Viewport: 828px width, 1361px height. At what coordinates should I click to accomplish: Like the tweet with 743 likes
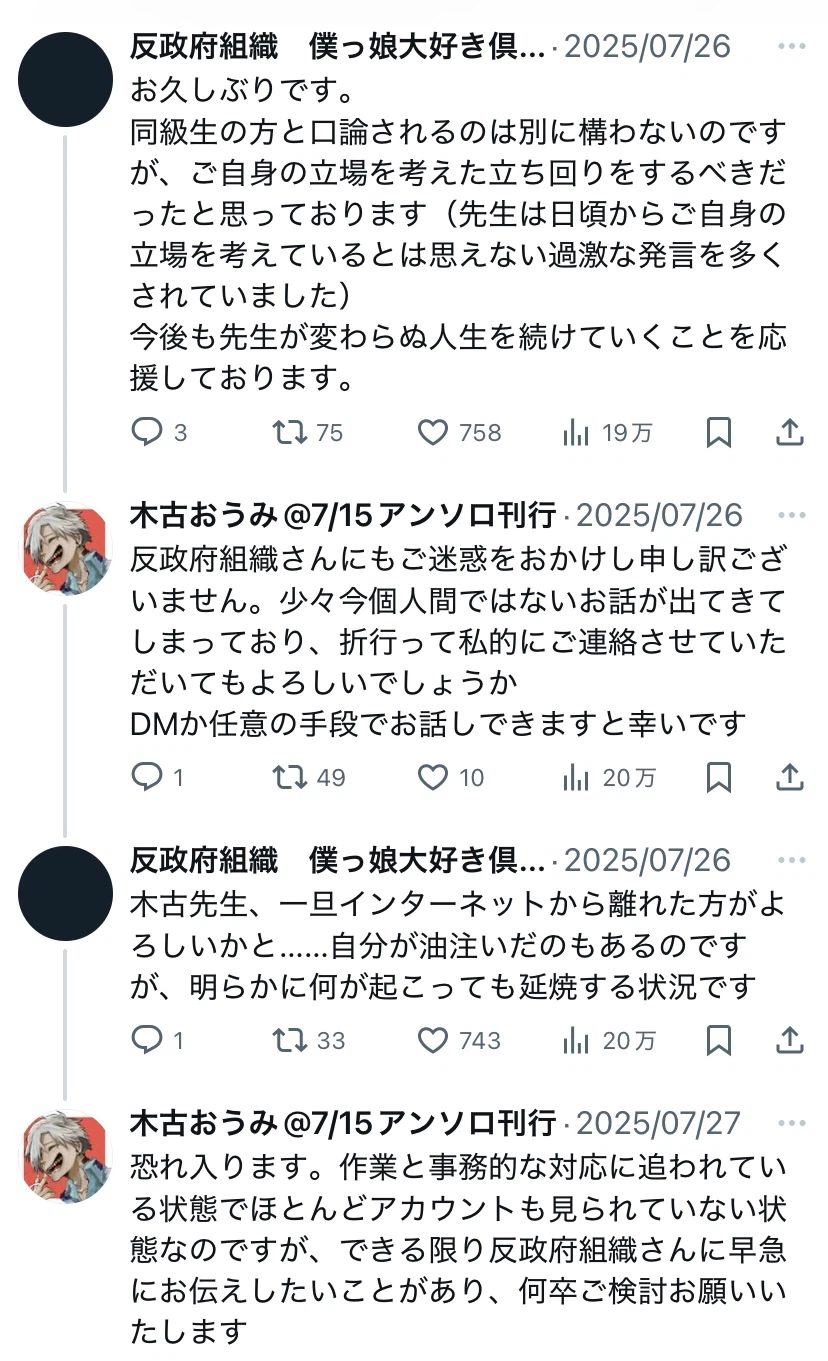point(432,1040)
